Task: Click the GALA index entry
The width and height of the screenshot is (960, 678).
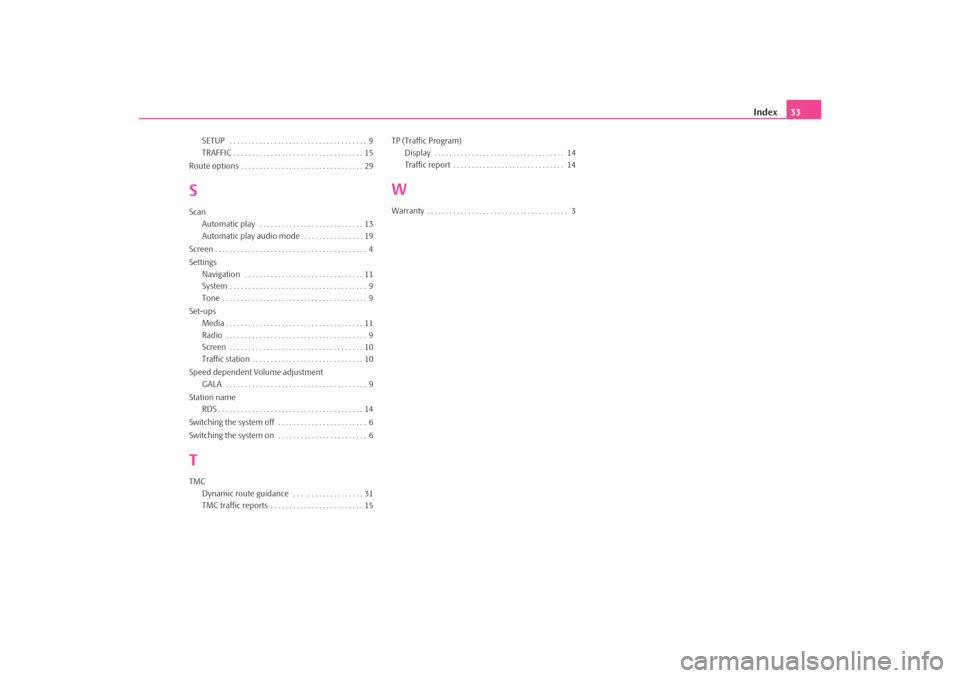Action: pos(211,385)
